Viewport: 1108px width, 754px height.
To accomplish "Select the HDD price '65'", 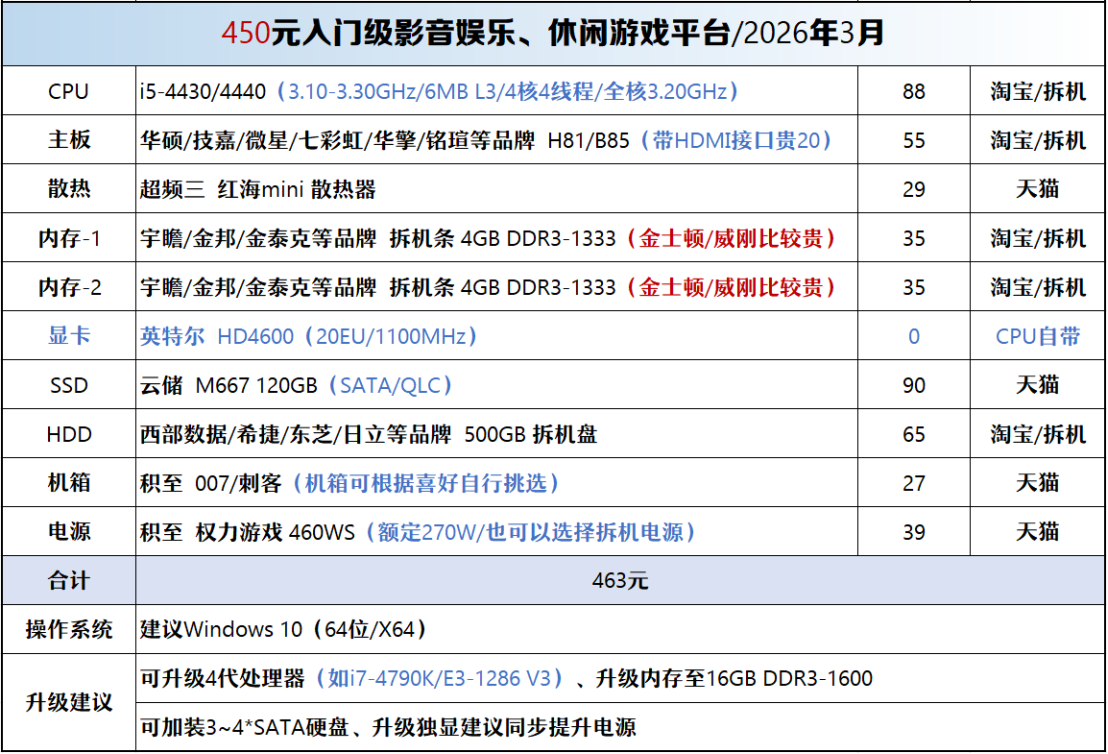I will (914, 434).
